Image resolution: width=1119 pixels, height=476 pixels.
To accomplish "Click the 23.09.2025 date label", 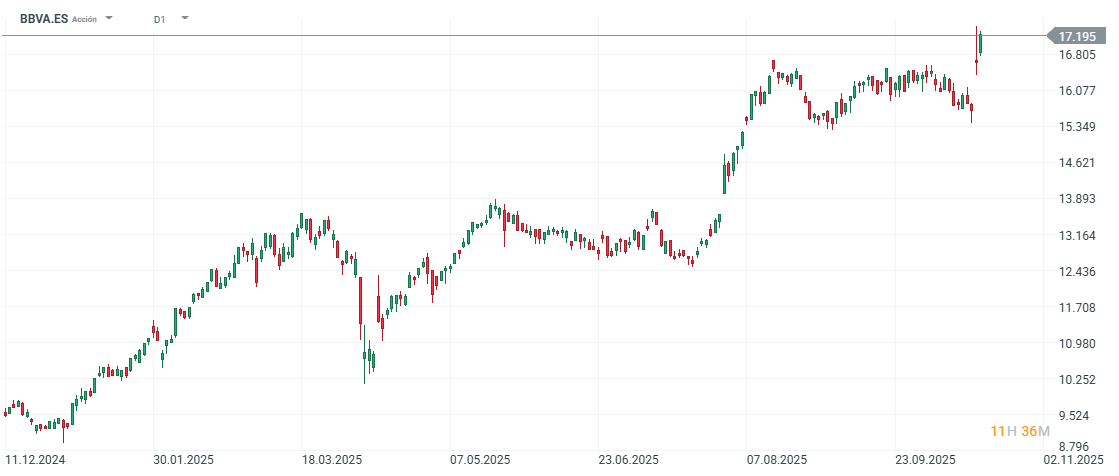I will [x=926, y=460].
